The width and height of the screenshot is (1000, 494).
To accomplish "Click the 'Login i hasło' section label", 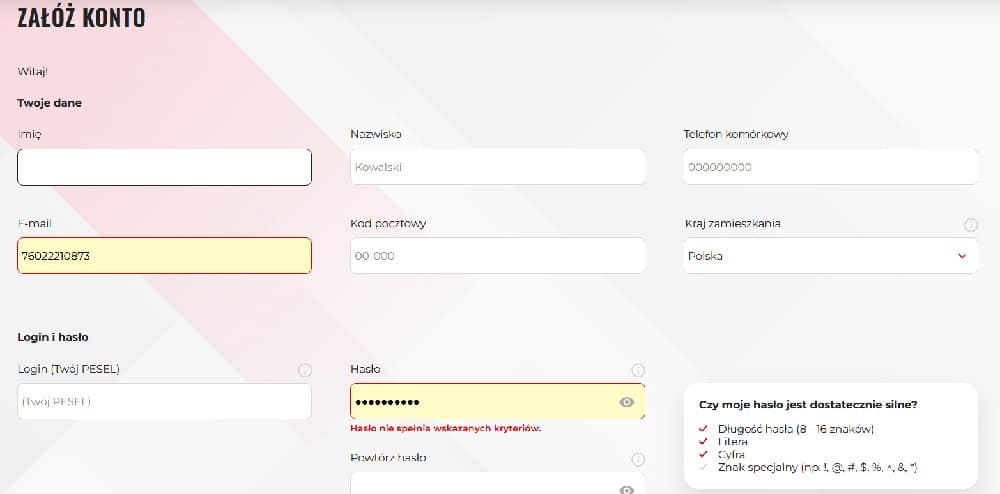I will (52, 337).
